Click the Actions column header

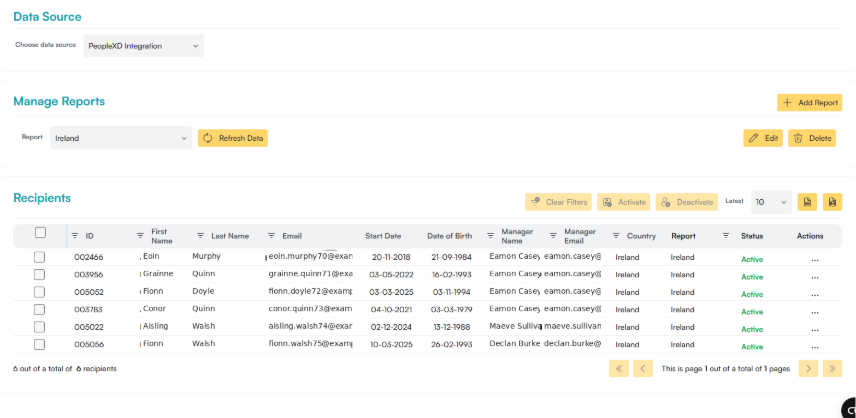[810, 236]
